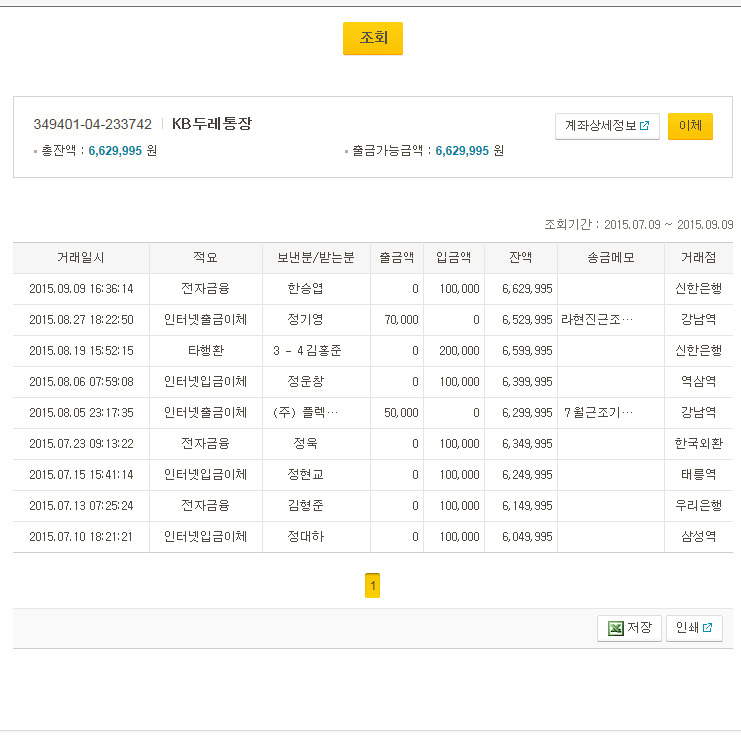
Task: Click the 보낸분/받는분 column header
Action: 315,257
